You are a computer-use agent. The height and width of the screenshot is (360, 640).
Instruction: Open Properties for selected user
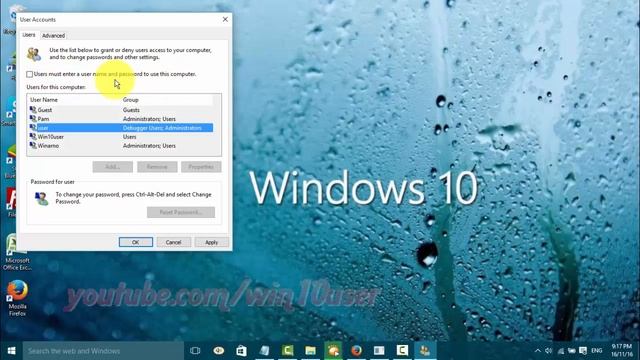[x=201, y=167]
